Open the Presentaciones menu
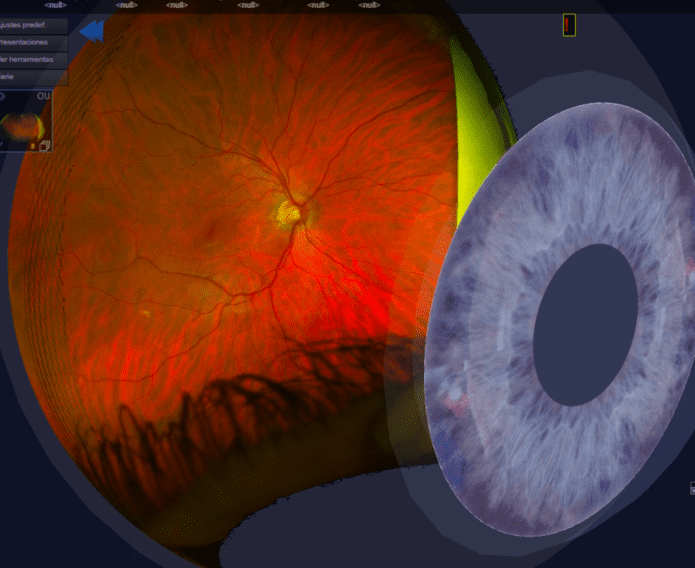Viewport: 695px width, 568px height. (32, 42)
